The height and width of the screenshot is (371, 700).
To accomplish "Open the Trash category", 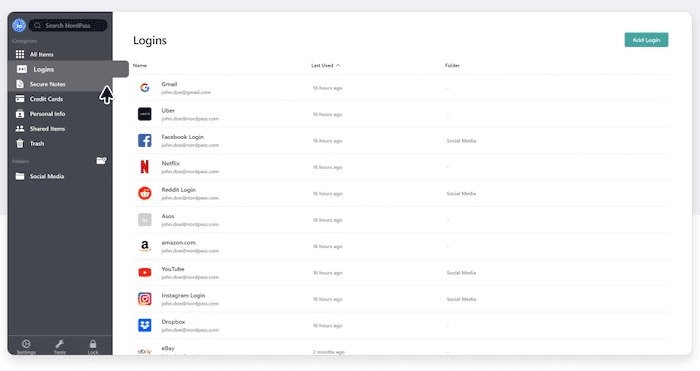I will tap(60, 143).
